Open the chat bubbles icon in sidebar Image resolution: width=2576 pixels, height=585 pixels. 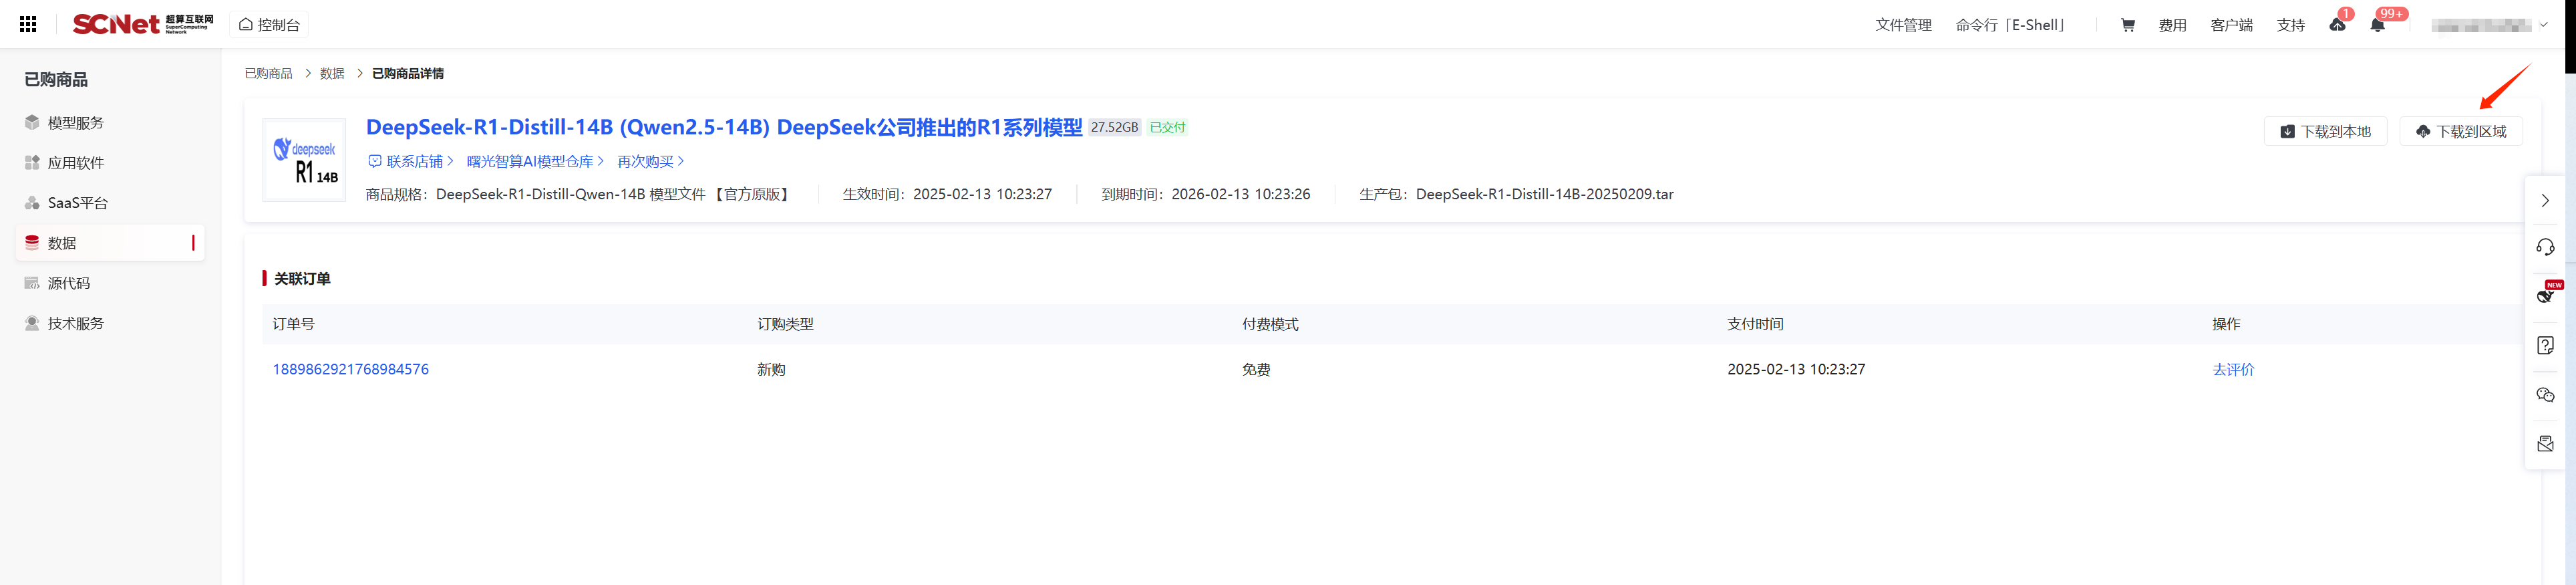coord(2545,395)
